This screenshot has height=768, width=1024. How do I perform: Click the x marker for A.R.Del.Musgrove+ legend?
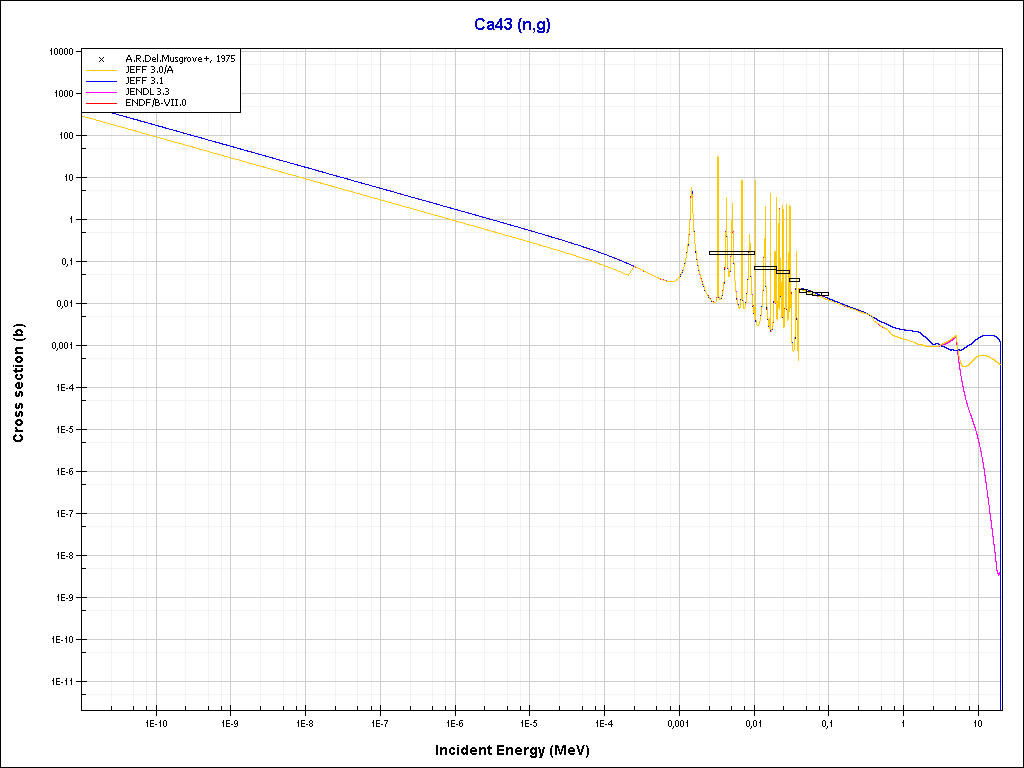point(101,59)
